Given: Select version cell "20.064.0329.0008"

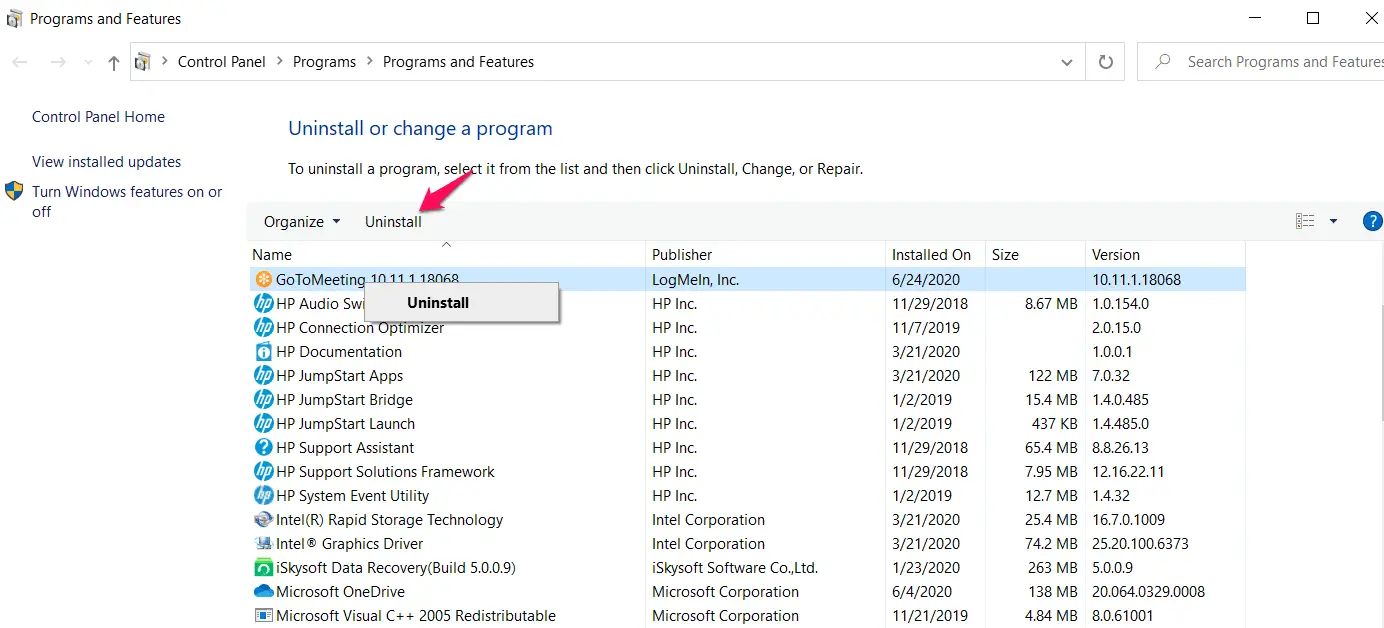Looking at the screenshot, I should [1148, 591].
